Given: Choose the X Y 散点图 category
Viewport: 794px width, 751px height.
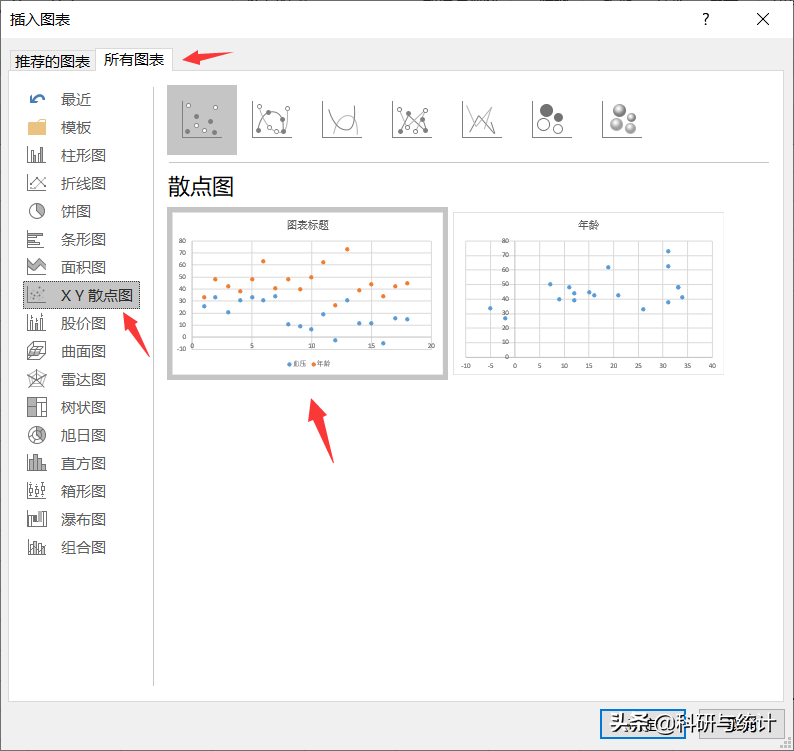Looking at the screenshot, I should [x=82, y=295].
